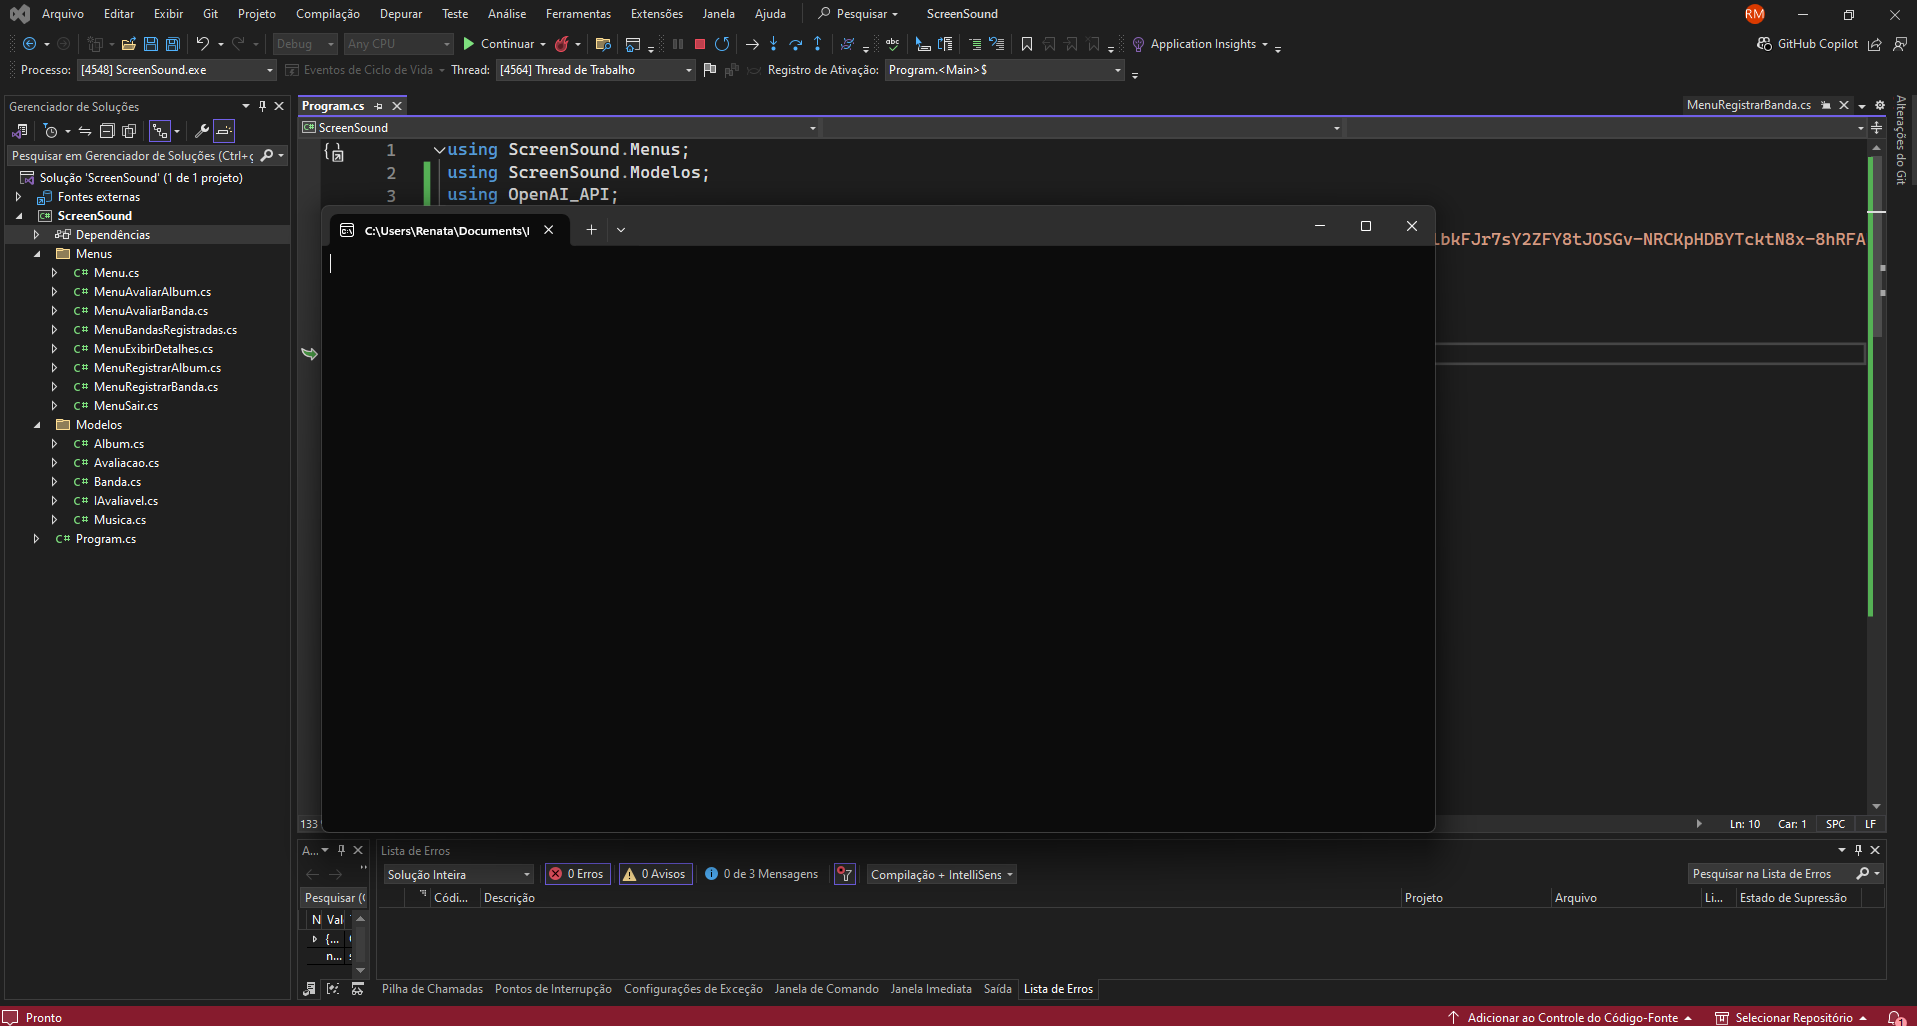Save all files with the double-disk icon
Screen dimensions: 1917x1026
click(x=172, y=44)
